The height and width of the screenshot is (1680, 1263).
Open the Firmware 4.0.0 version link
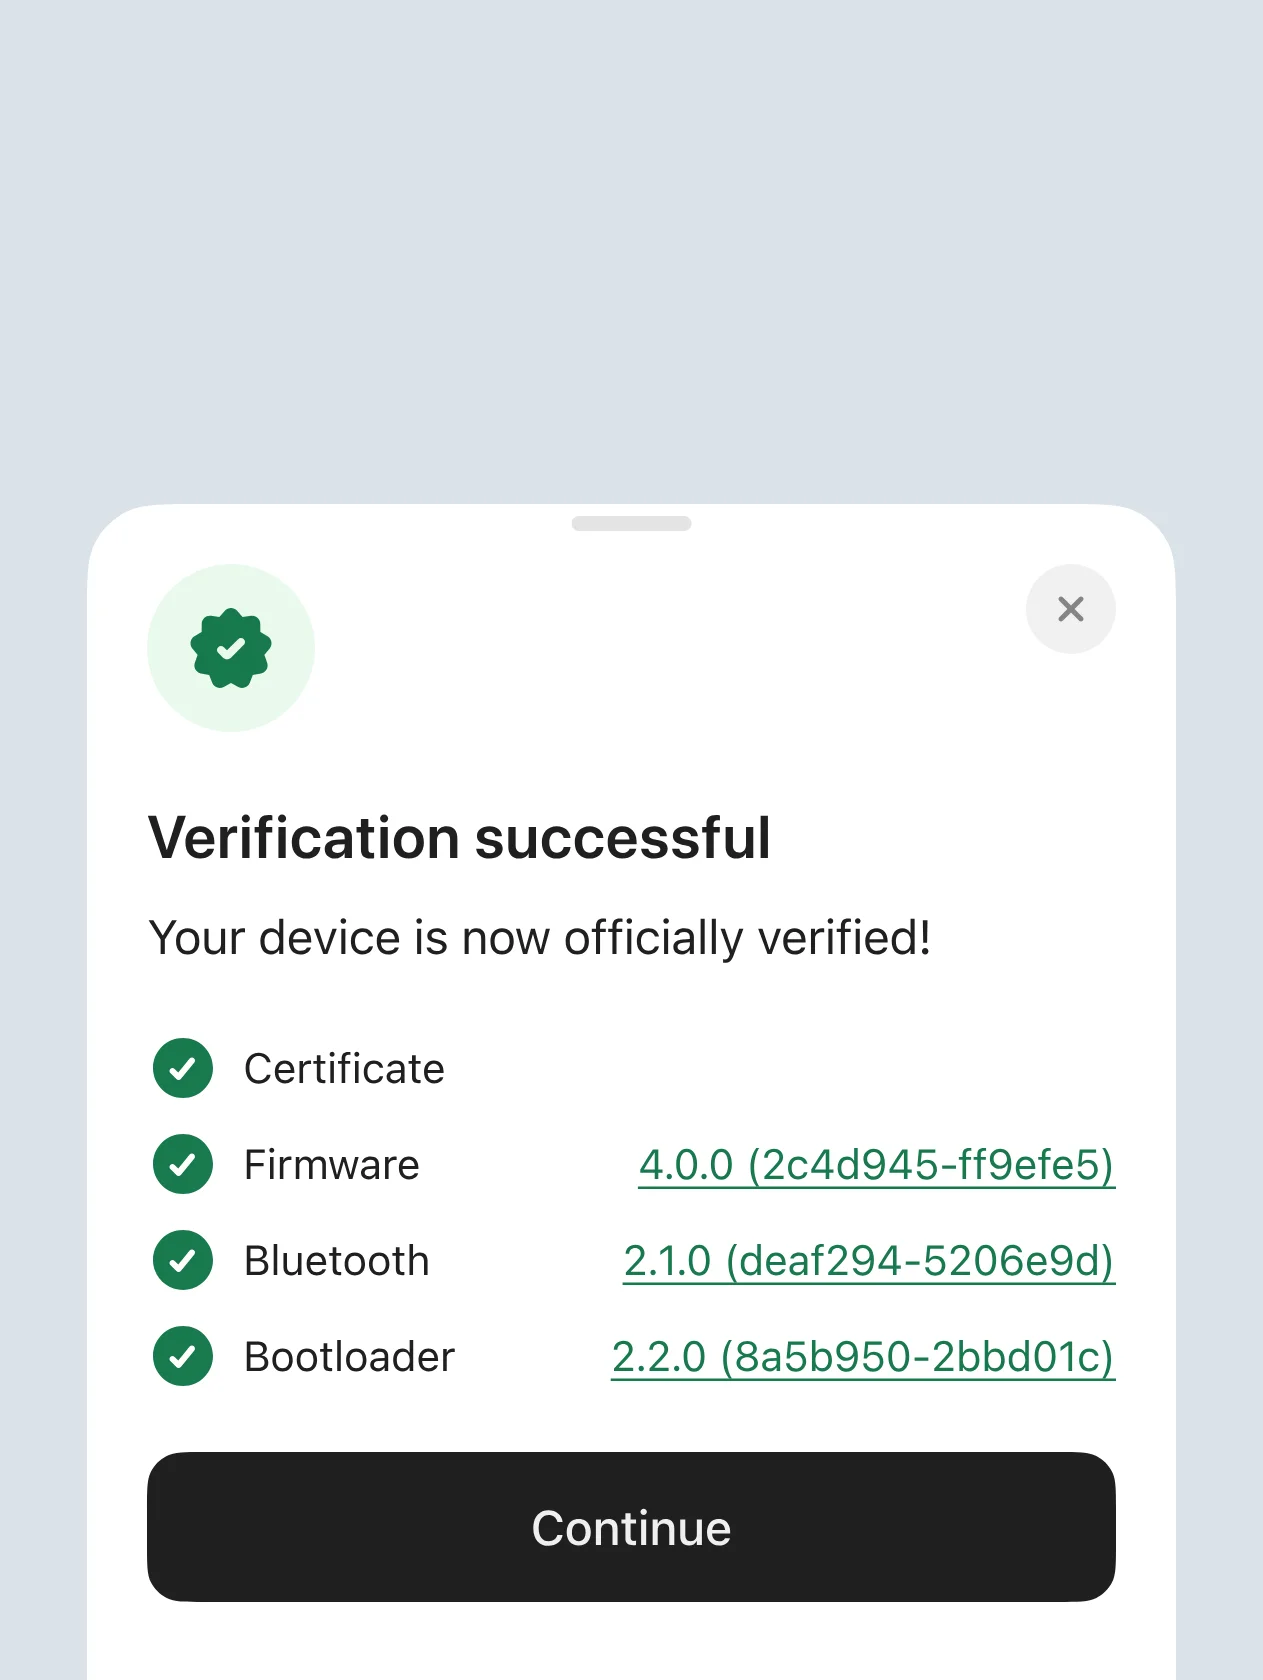pos(876,1165)
